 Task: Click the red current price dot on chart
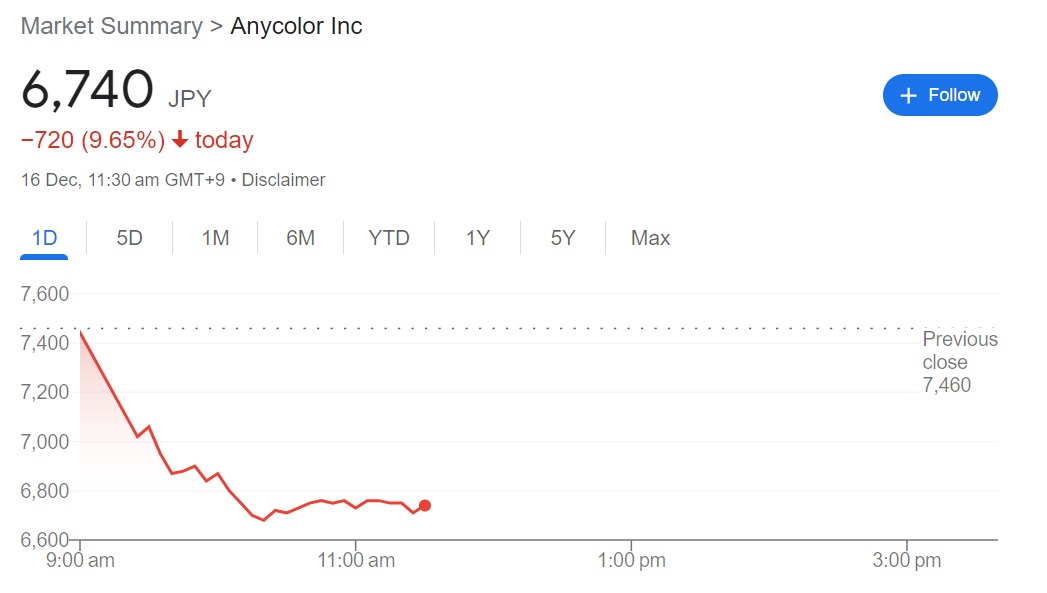point(425,506)
